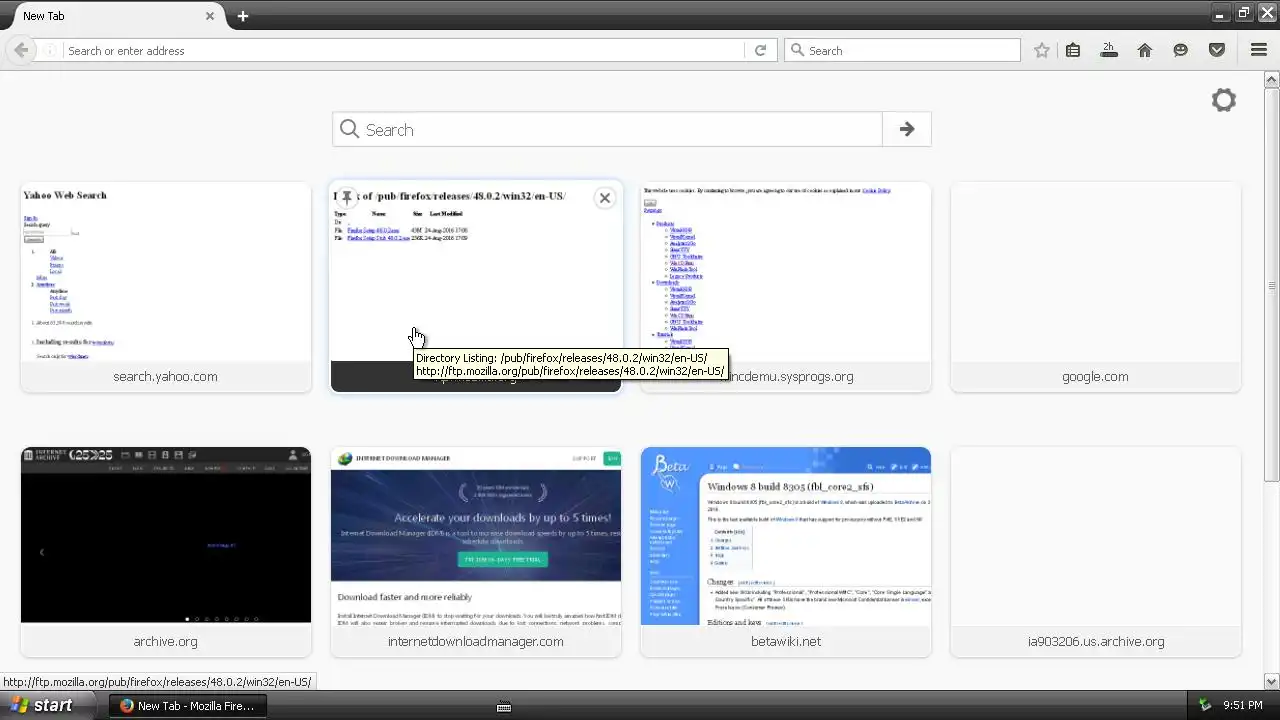This screenshot has width=1280, height=720.
Task: Pin the ftp.mozilla.org tile
Action: 346,197
